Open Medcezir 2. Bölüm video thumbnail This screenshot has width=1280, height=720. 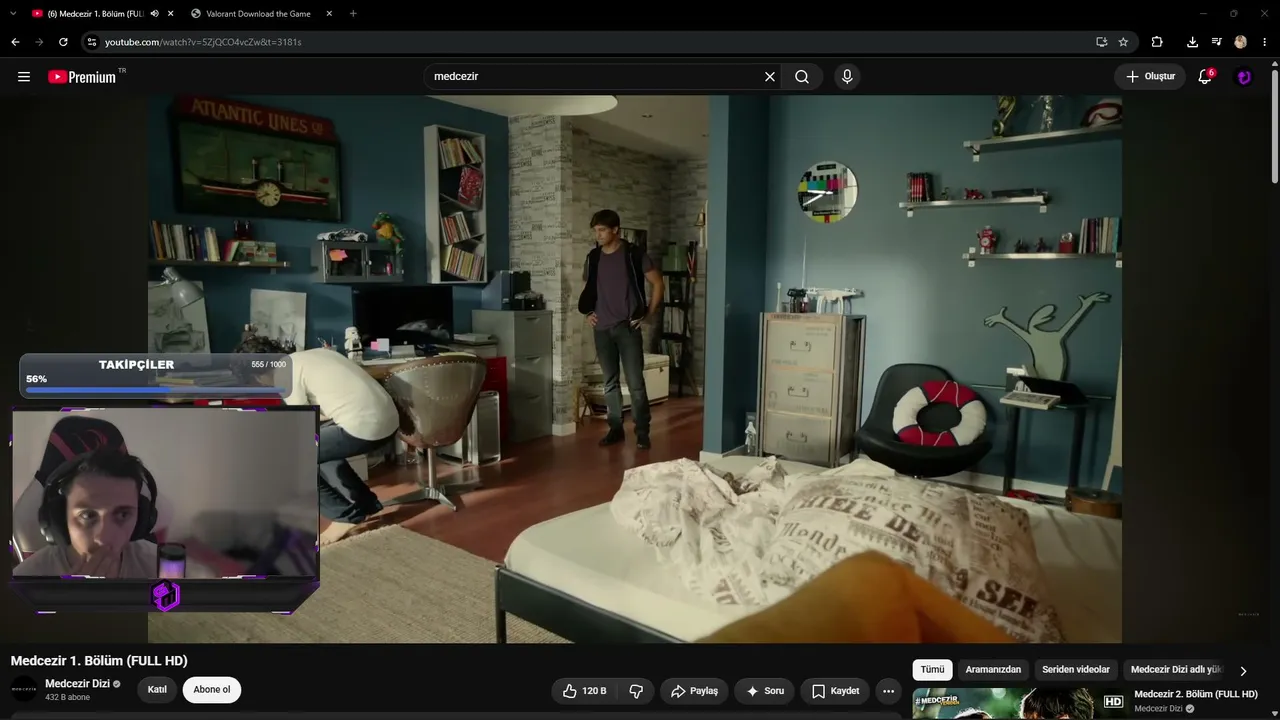1019,703
